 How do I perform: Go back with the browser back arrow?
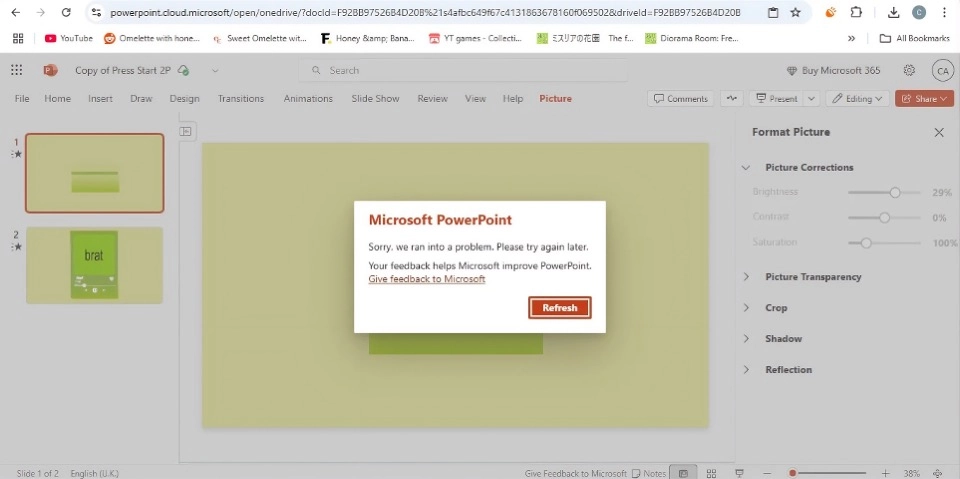(15, 12)
